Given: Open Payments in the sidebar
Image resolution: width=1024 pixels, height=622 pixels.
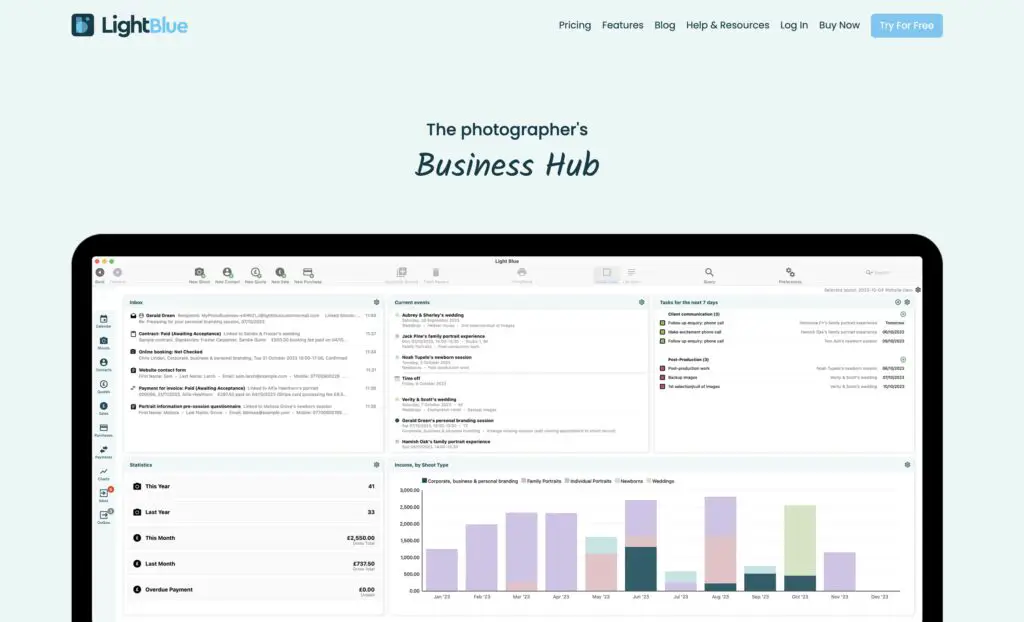Looking at the screenshot, I should coord(103,451).
